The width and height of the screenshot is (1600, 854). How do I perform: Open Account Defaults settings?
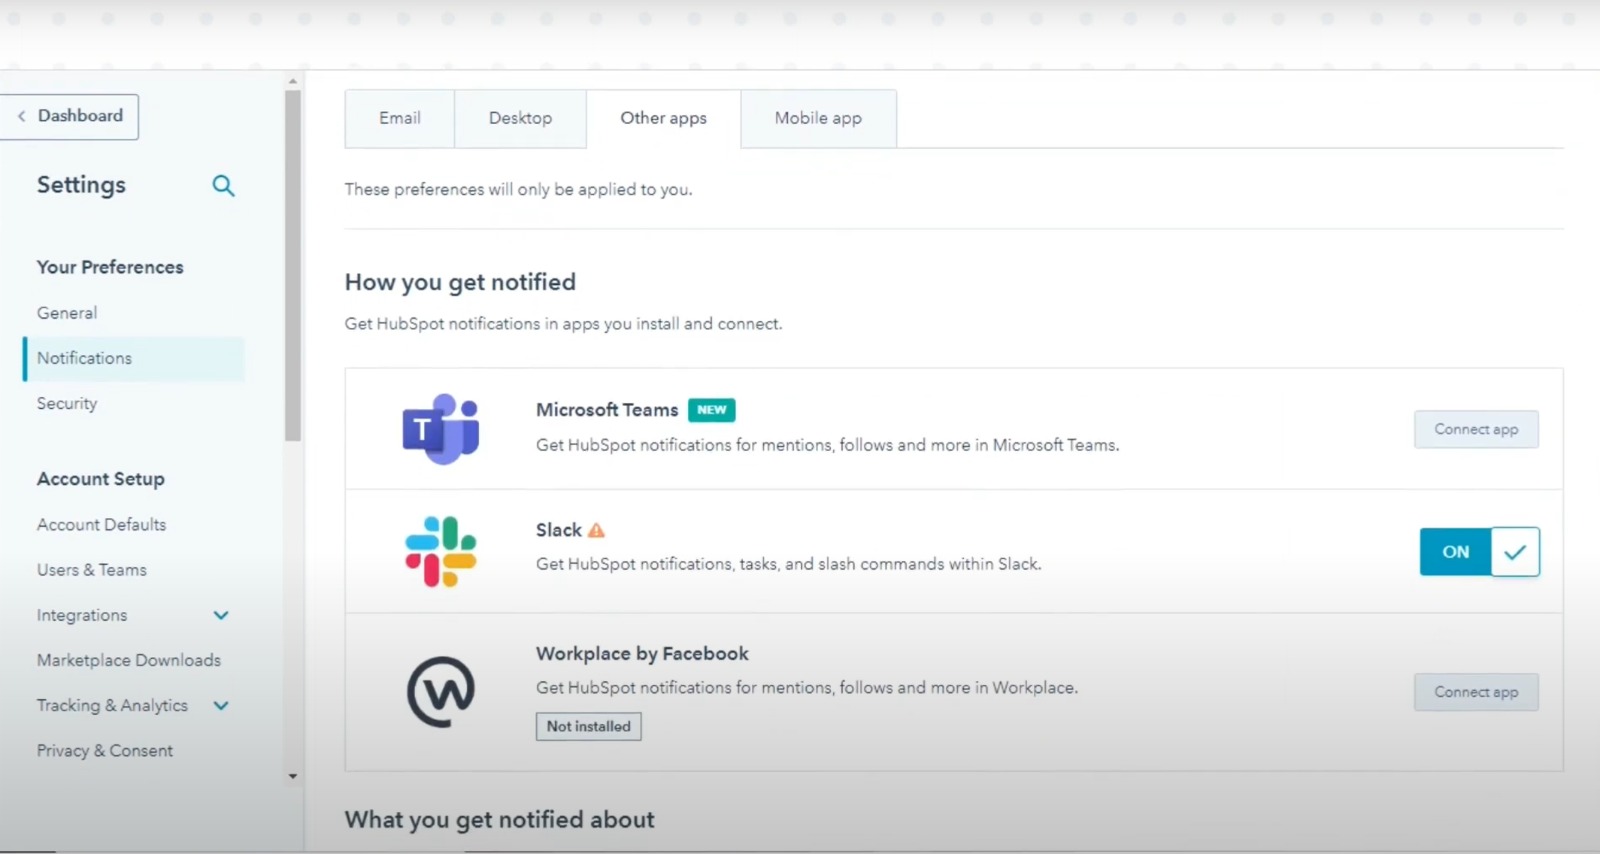point(102,524)
